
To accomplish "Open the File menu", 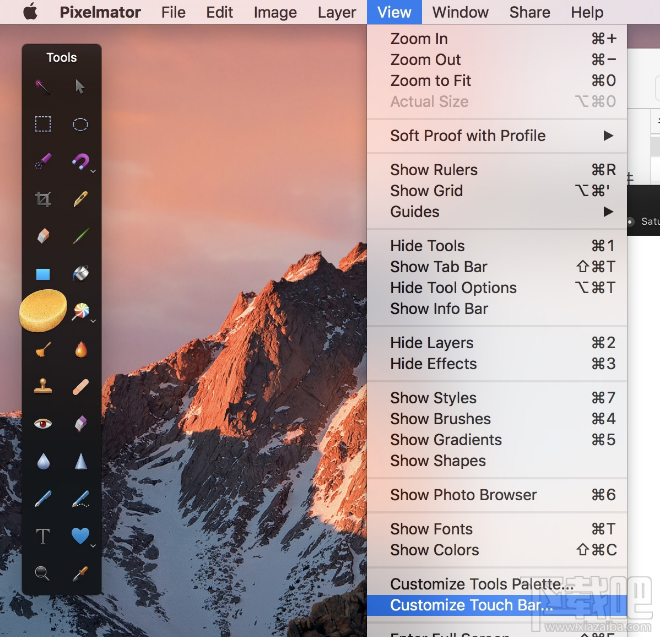I will [x=173, y=12].
